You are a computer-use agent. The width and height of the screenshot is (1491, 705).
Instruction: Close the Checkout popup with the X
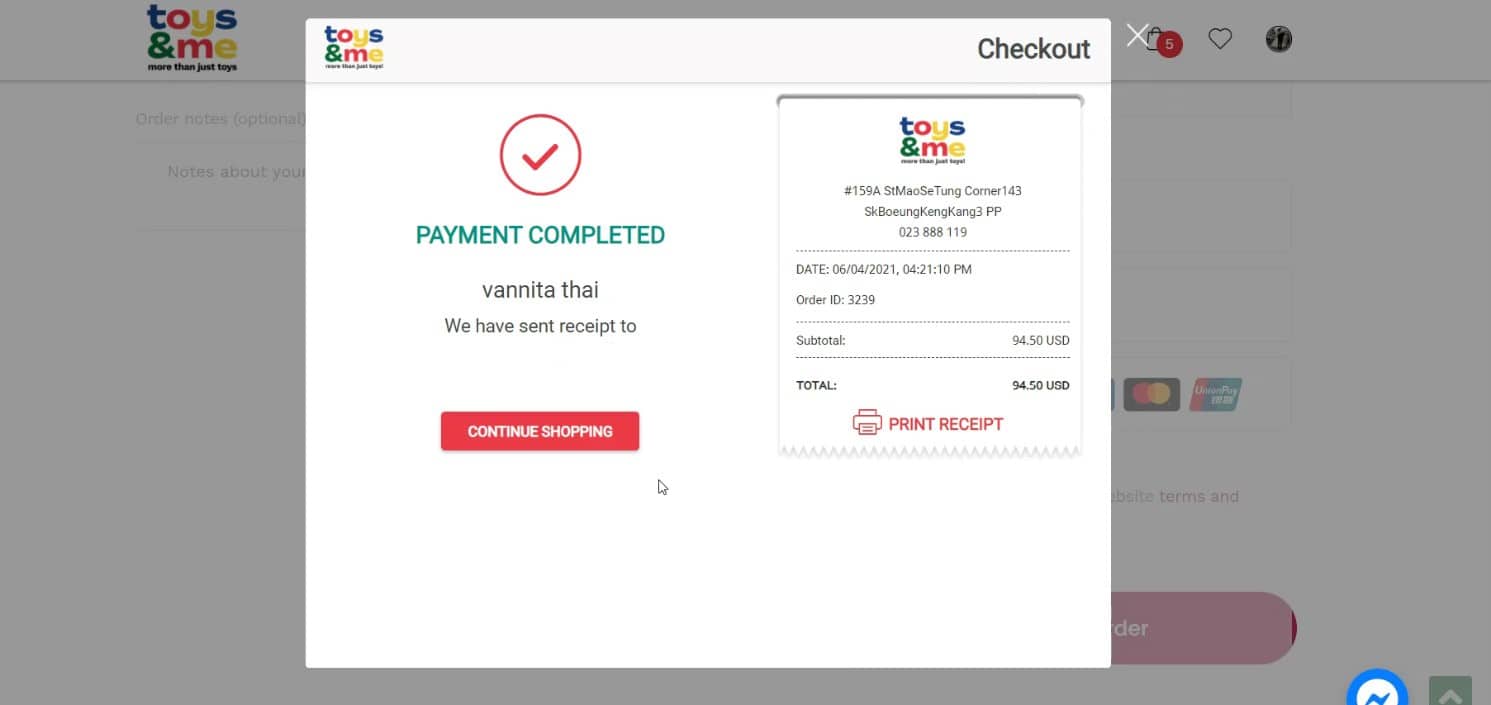(x=1137, y=36)
